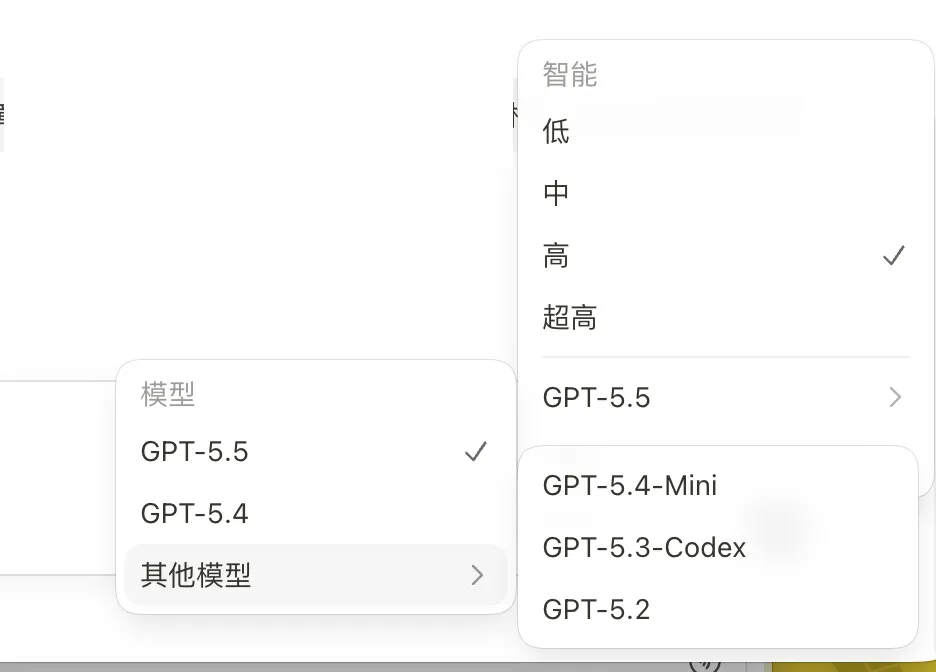The height and width of the screenshot is (672, 936).
Task: Open the GPT-5.5 submenu in 智能 panel
Action: click(725, 397)
